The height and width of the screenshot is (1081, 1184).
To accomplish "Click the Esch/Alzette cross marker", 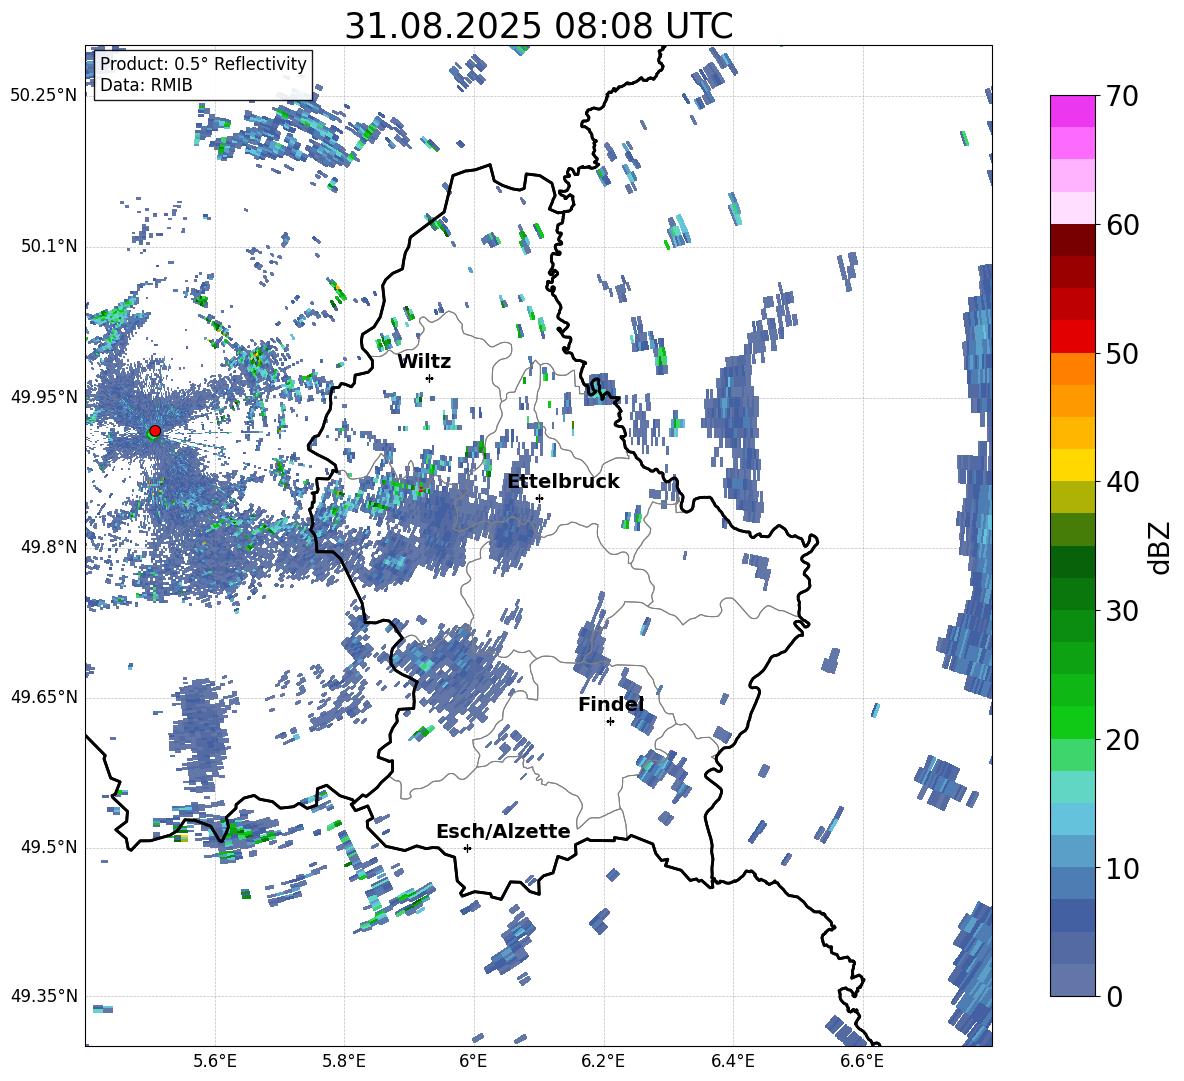I will [467, 848].
